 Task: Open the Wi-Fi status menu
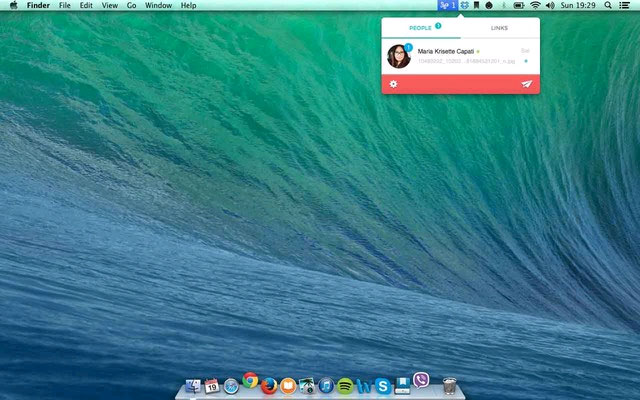click(535, 5)
